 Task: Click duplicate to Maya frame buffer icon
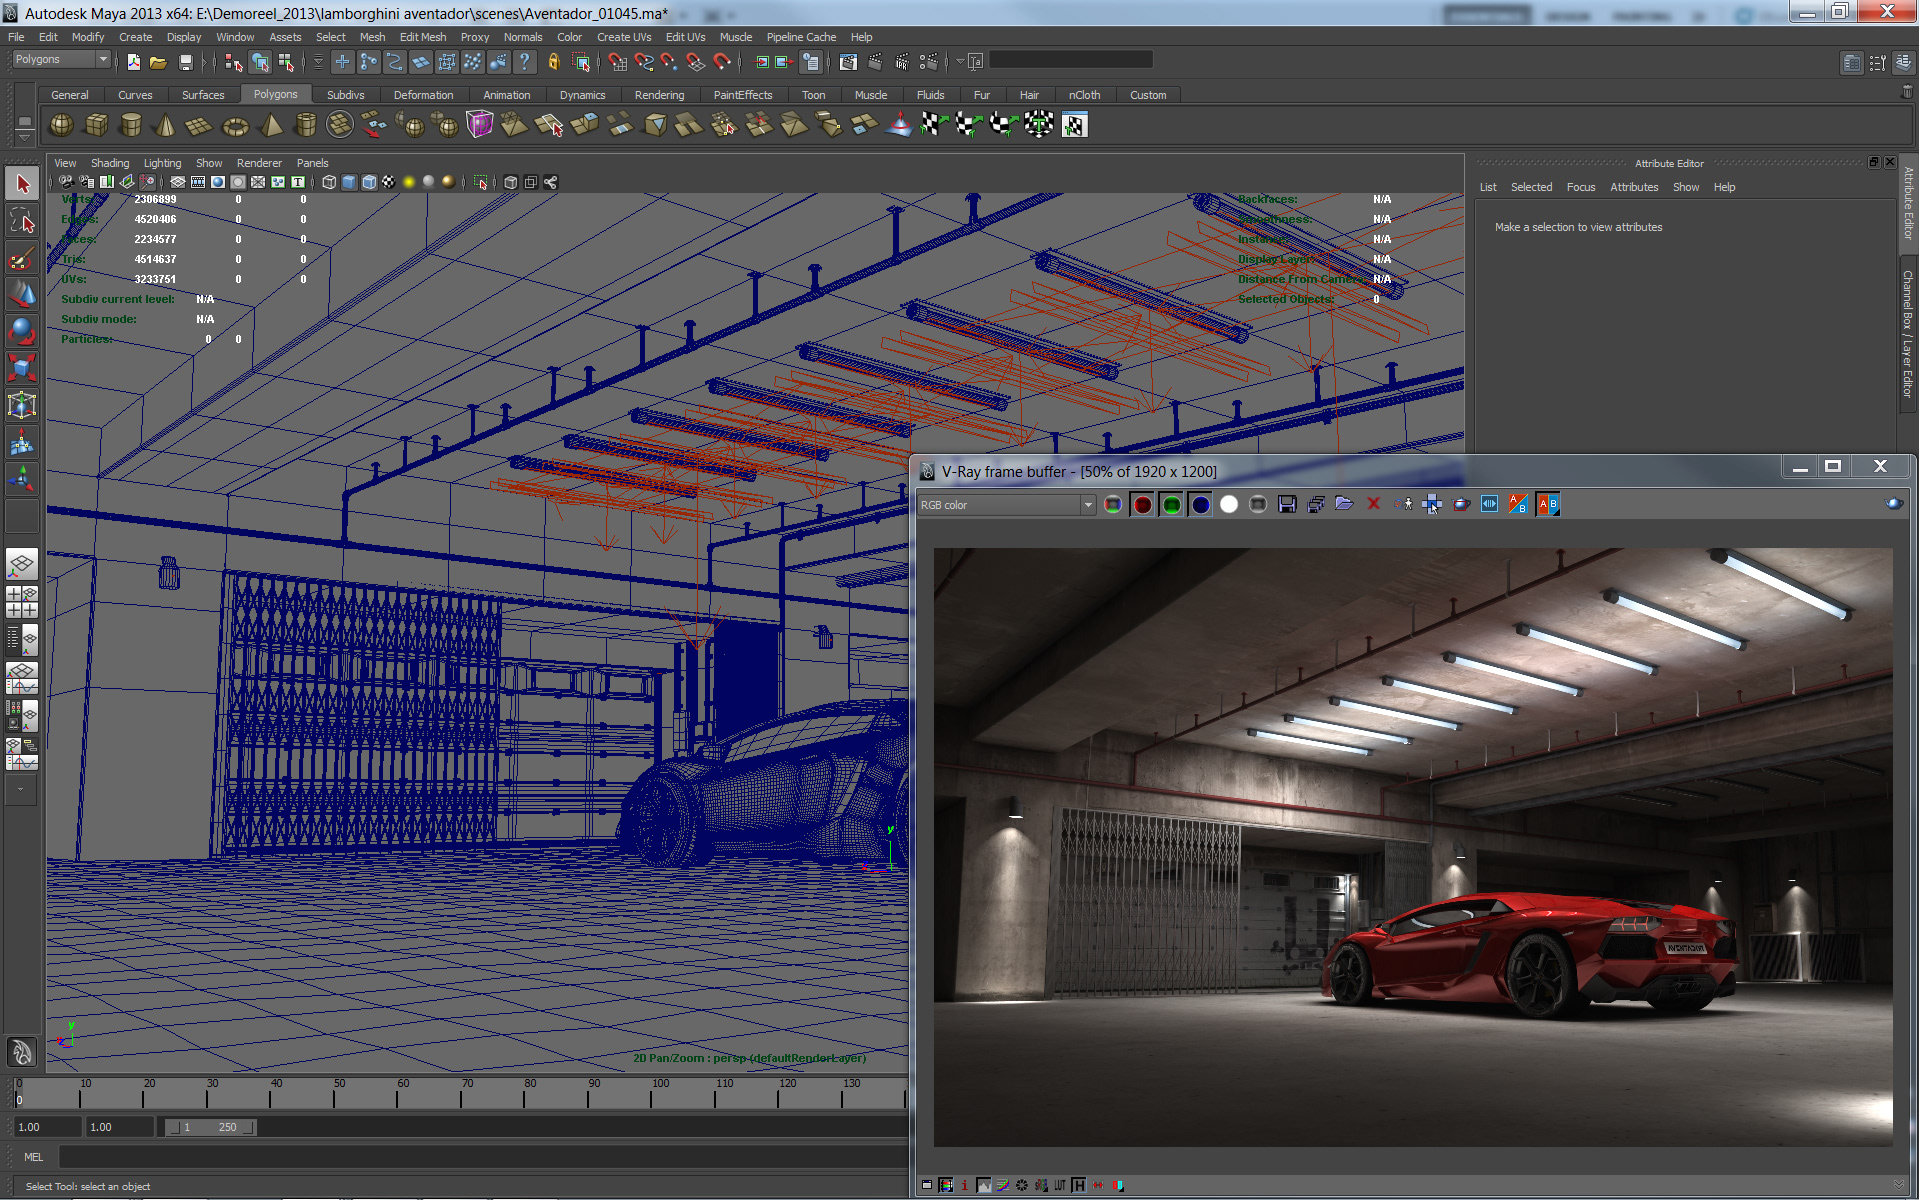coord(1403,504)
